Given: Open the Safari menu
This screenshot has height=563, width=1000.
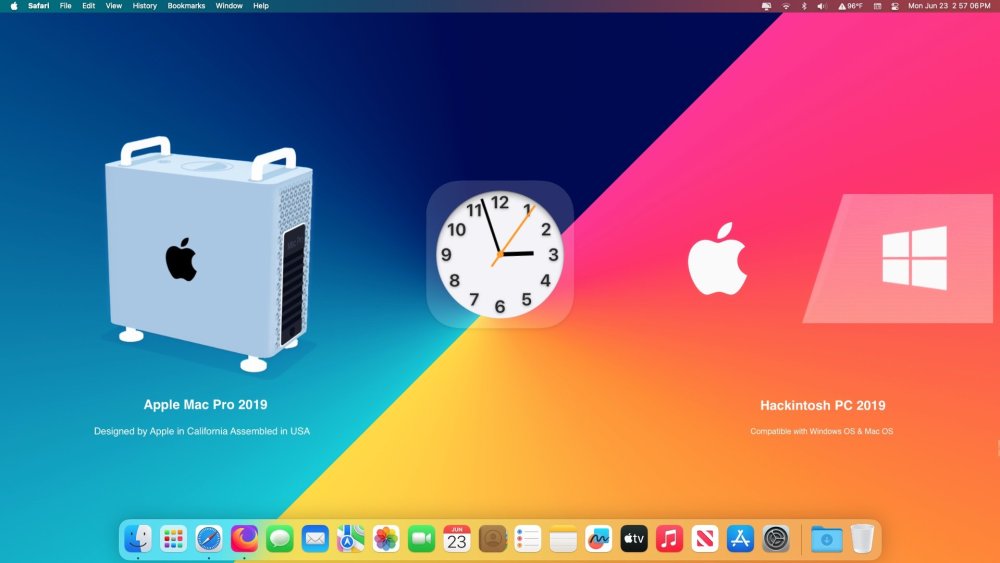Looking at the screenshot, I should coord(38,6).
